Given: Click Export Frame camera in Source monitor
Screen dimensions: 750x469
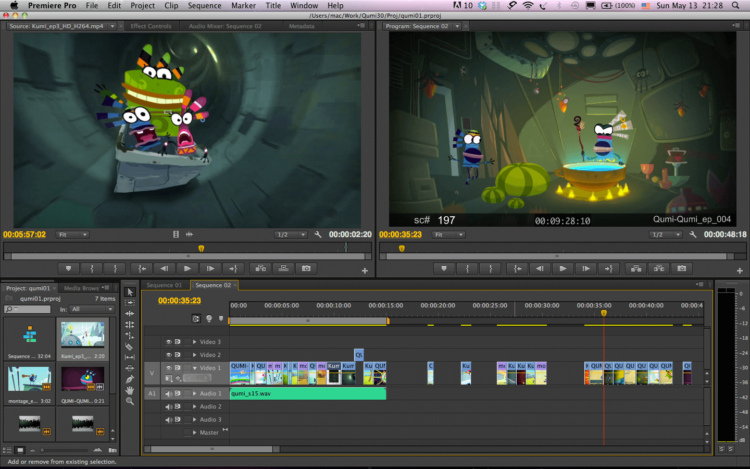Looking at the screenshot, I should (306, 269).
